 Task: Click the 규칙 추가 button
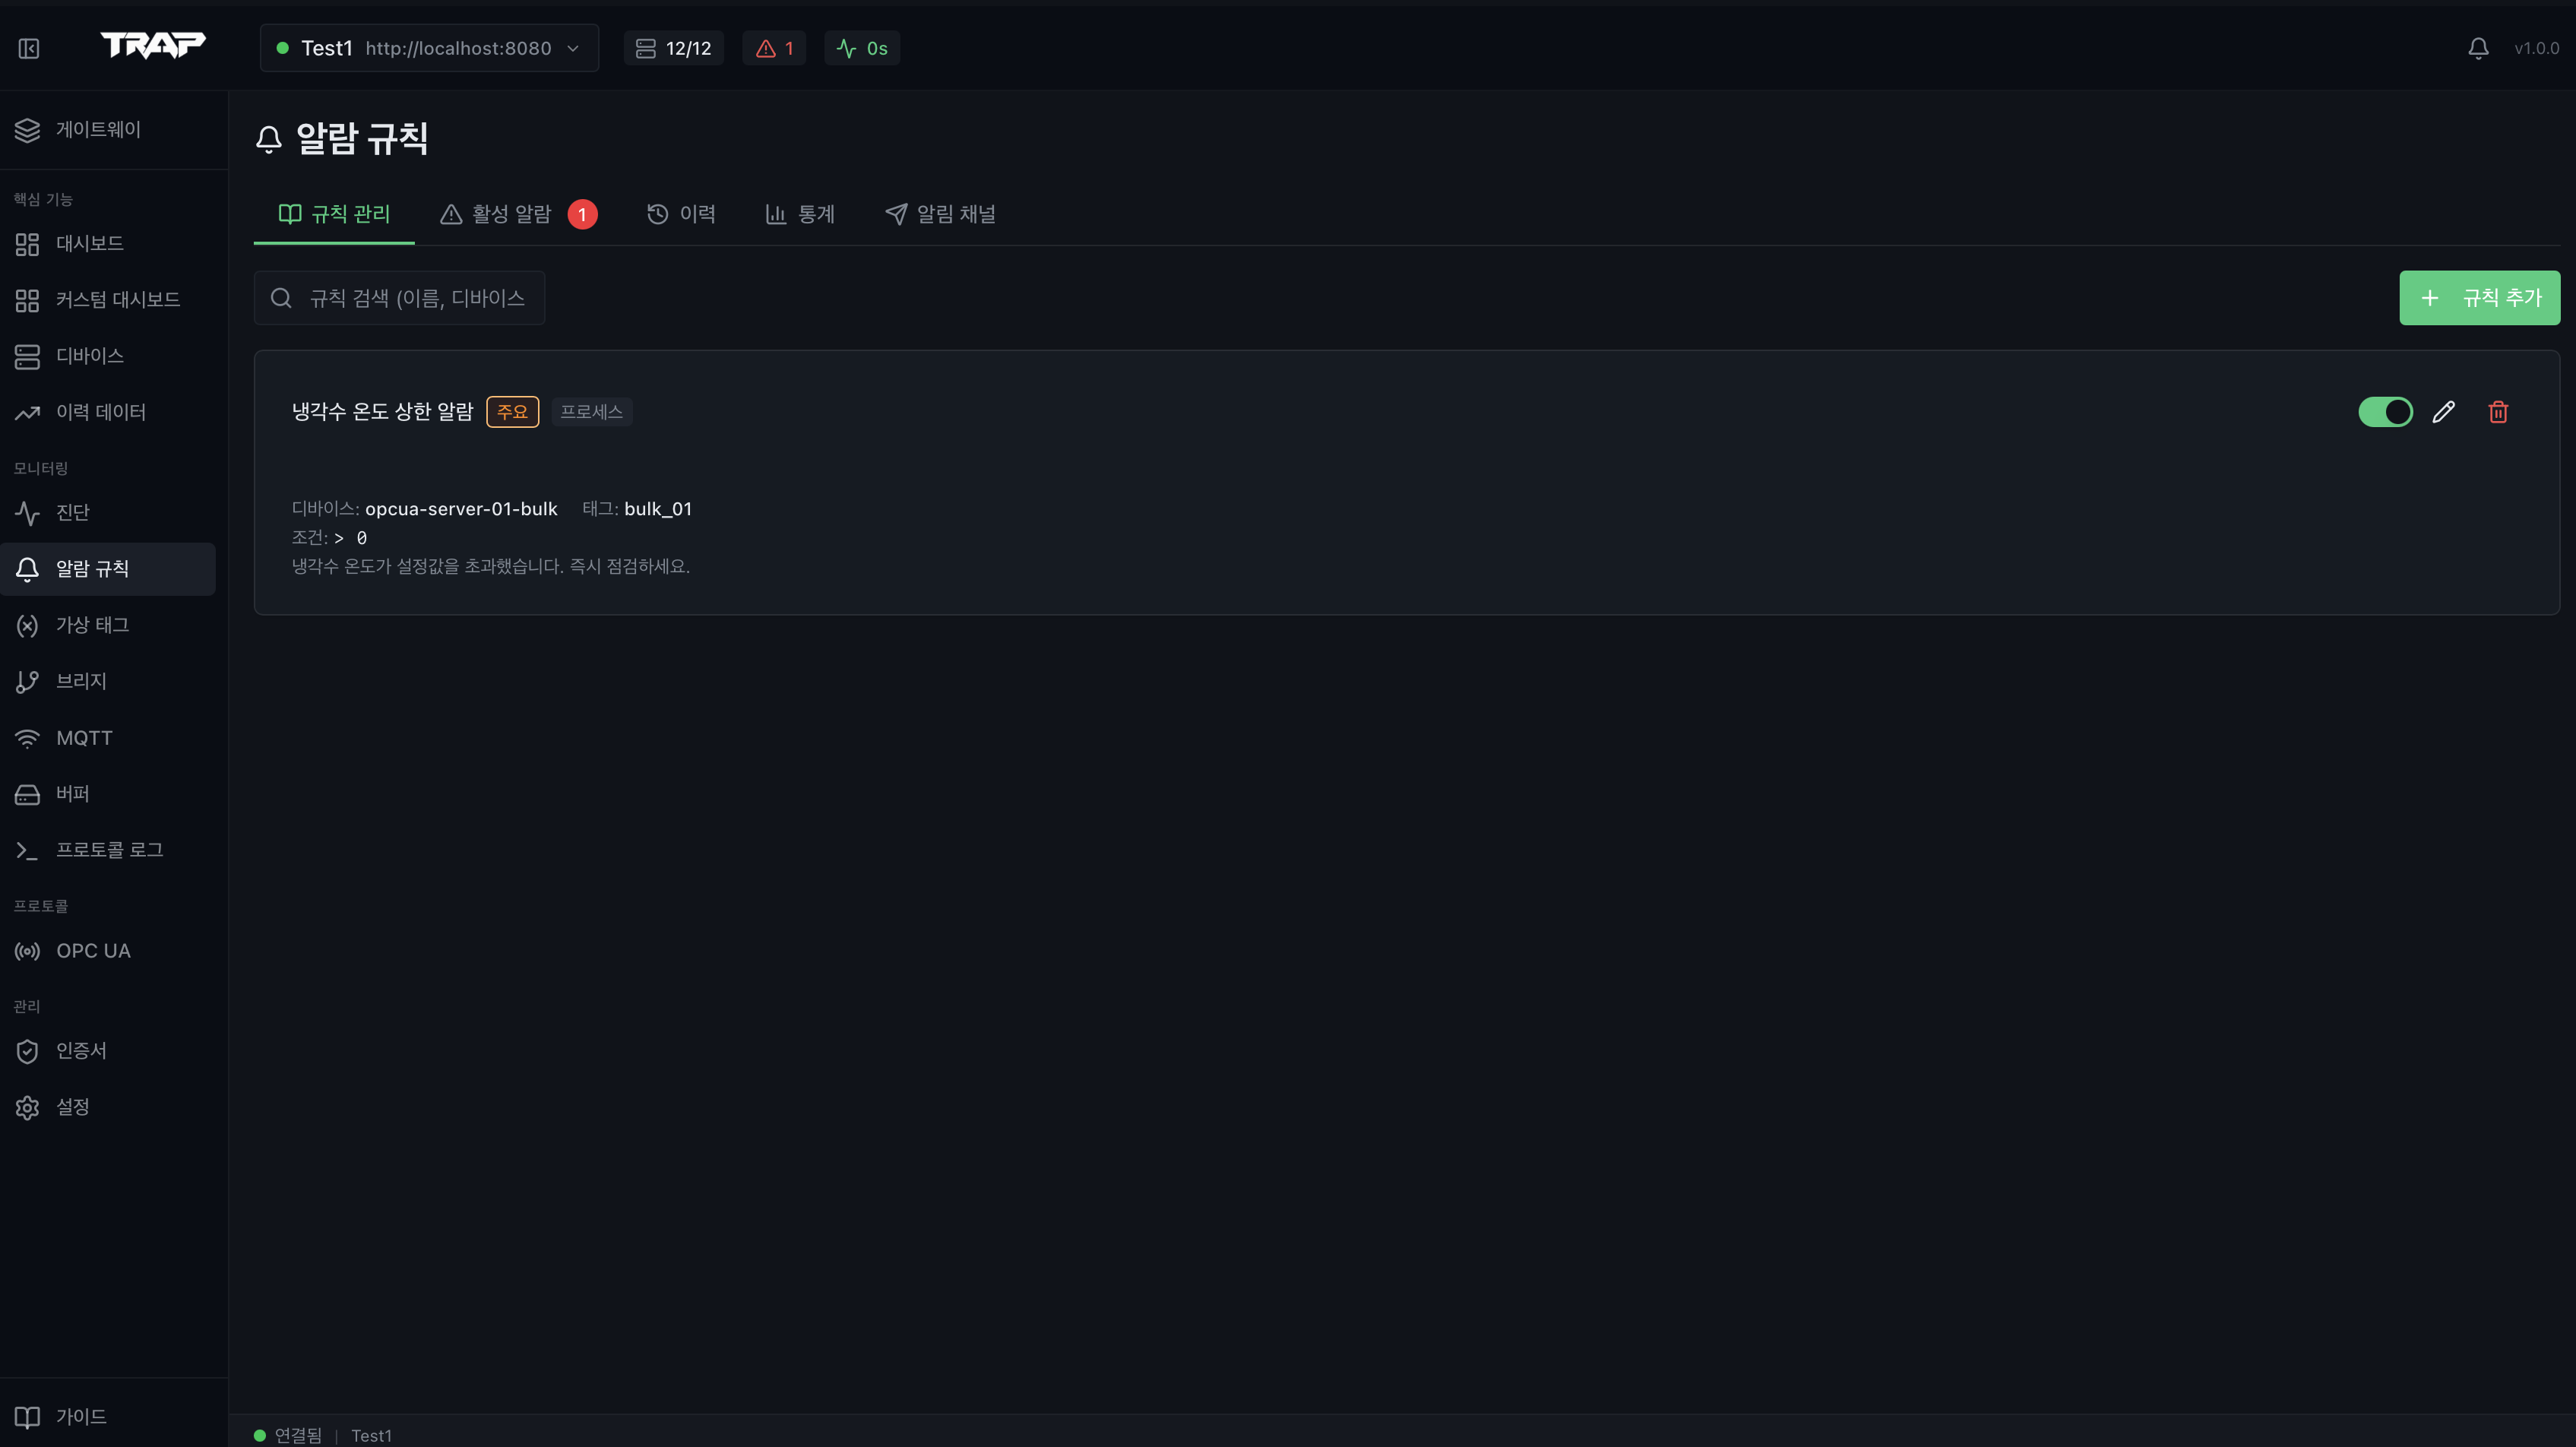[x=2479, y=297]
